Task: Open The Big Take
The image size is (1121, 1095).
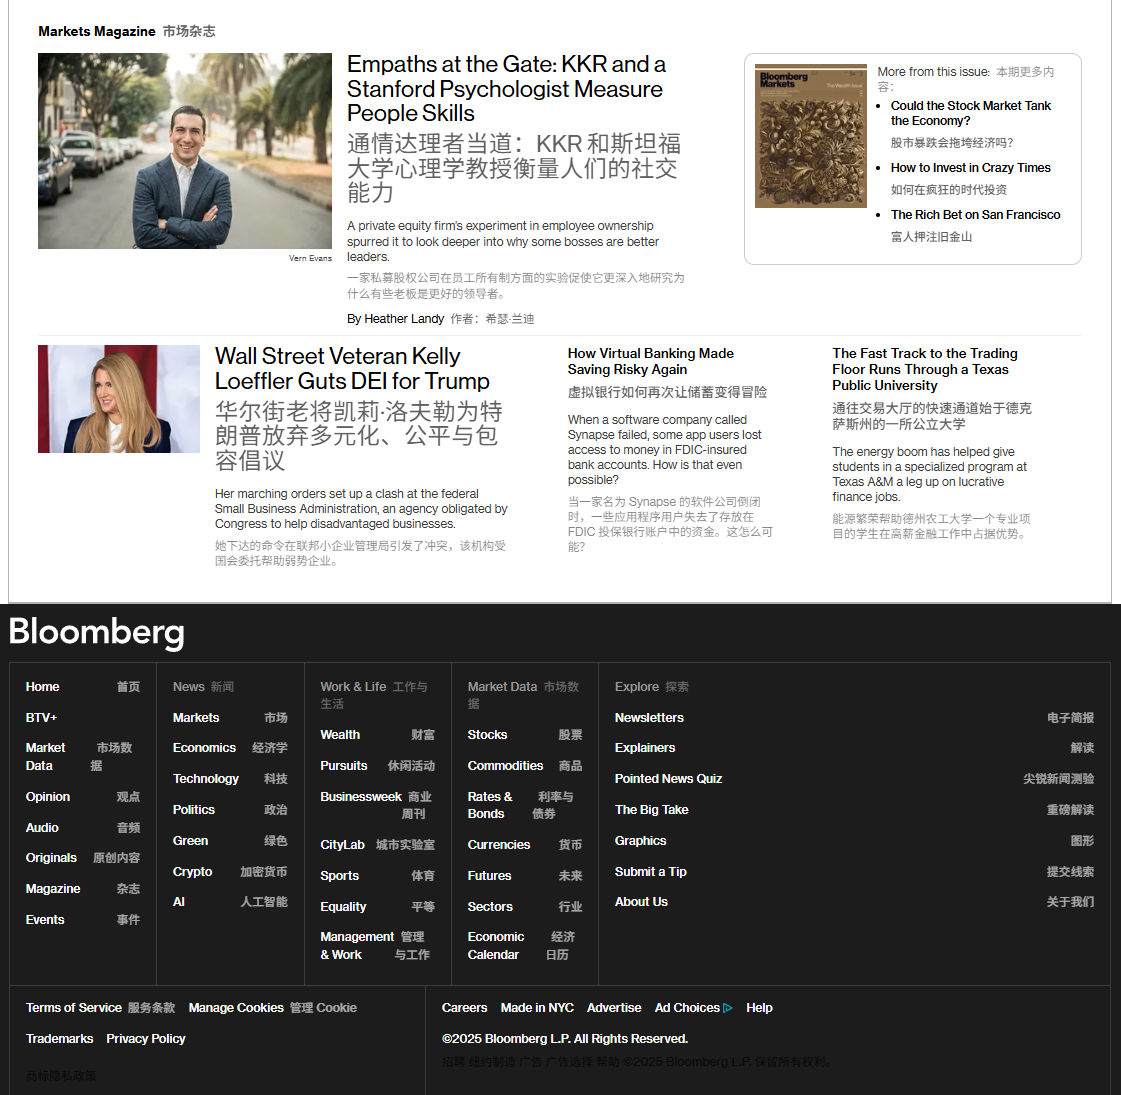Action: [x=651, y=810]
